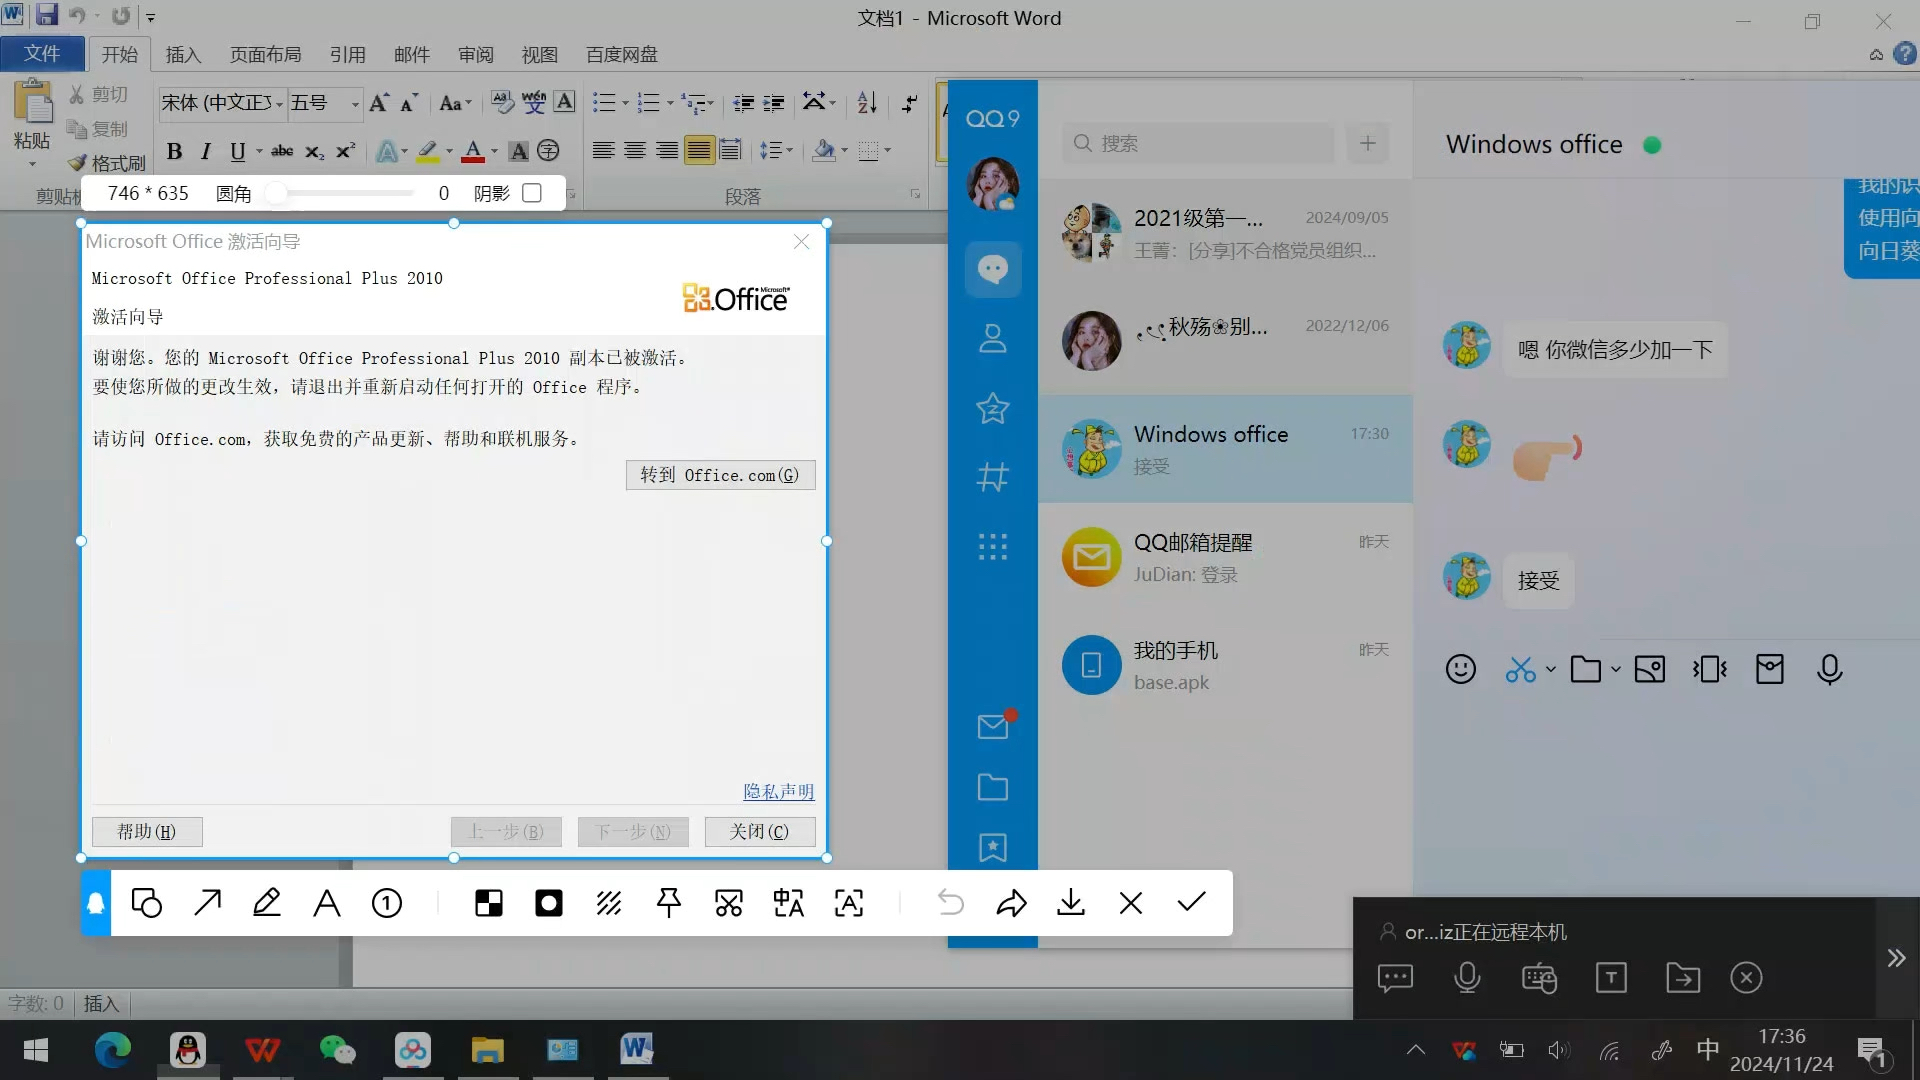Show hidden system tray icons
This screenshot has width=1920, height=1080.
pyautogui.click(x=1416, y=1050)
